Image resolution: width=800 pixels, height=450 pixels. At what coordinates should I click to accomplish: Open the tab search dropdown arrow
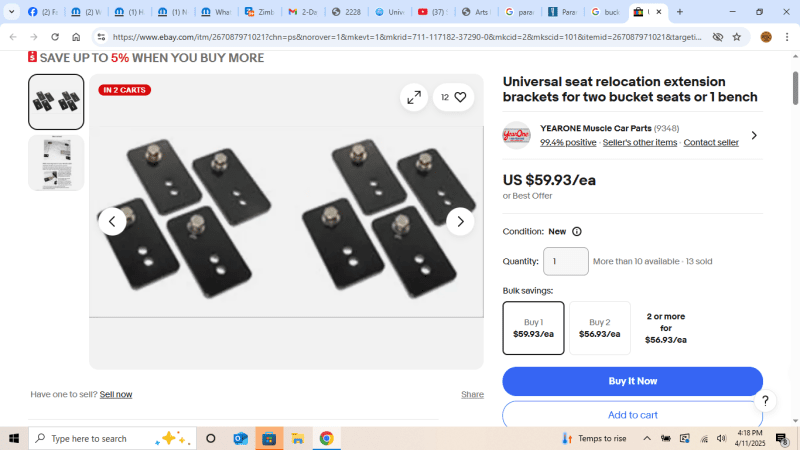(11, 12)
